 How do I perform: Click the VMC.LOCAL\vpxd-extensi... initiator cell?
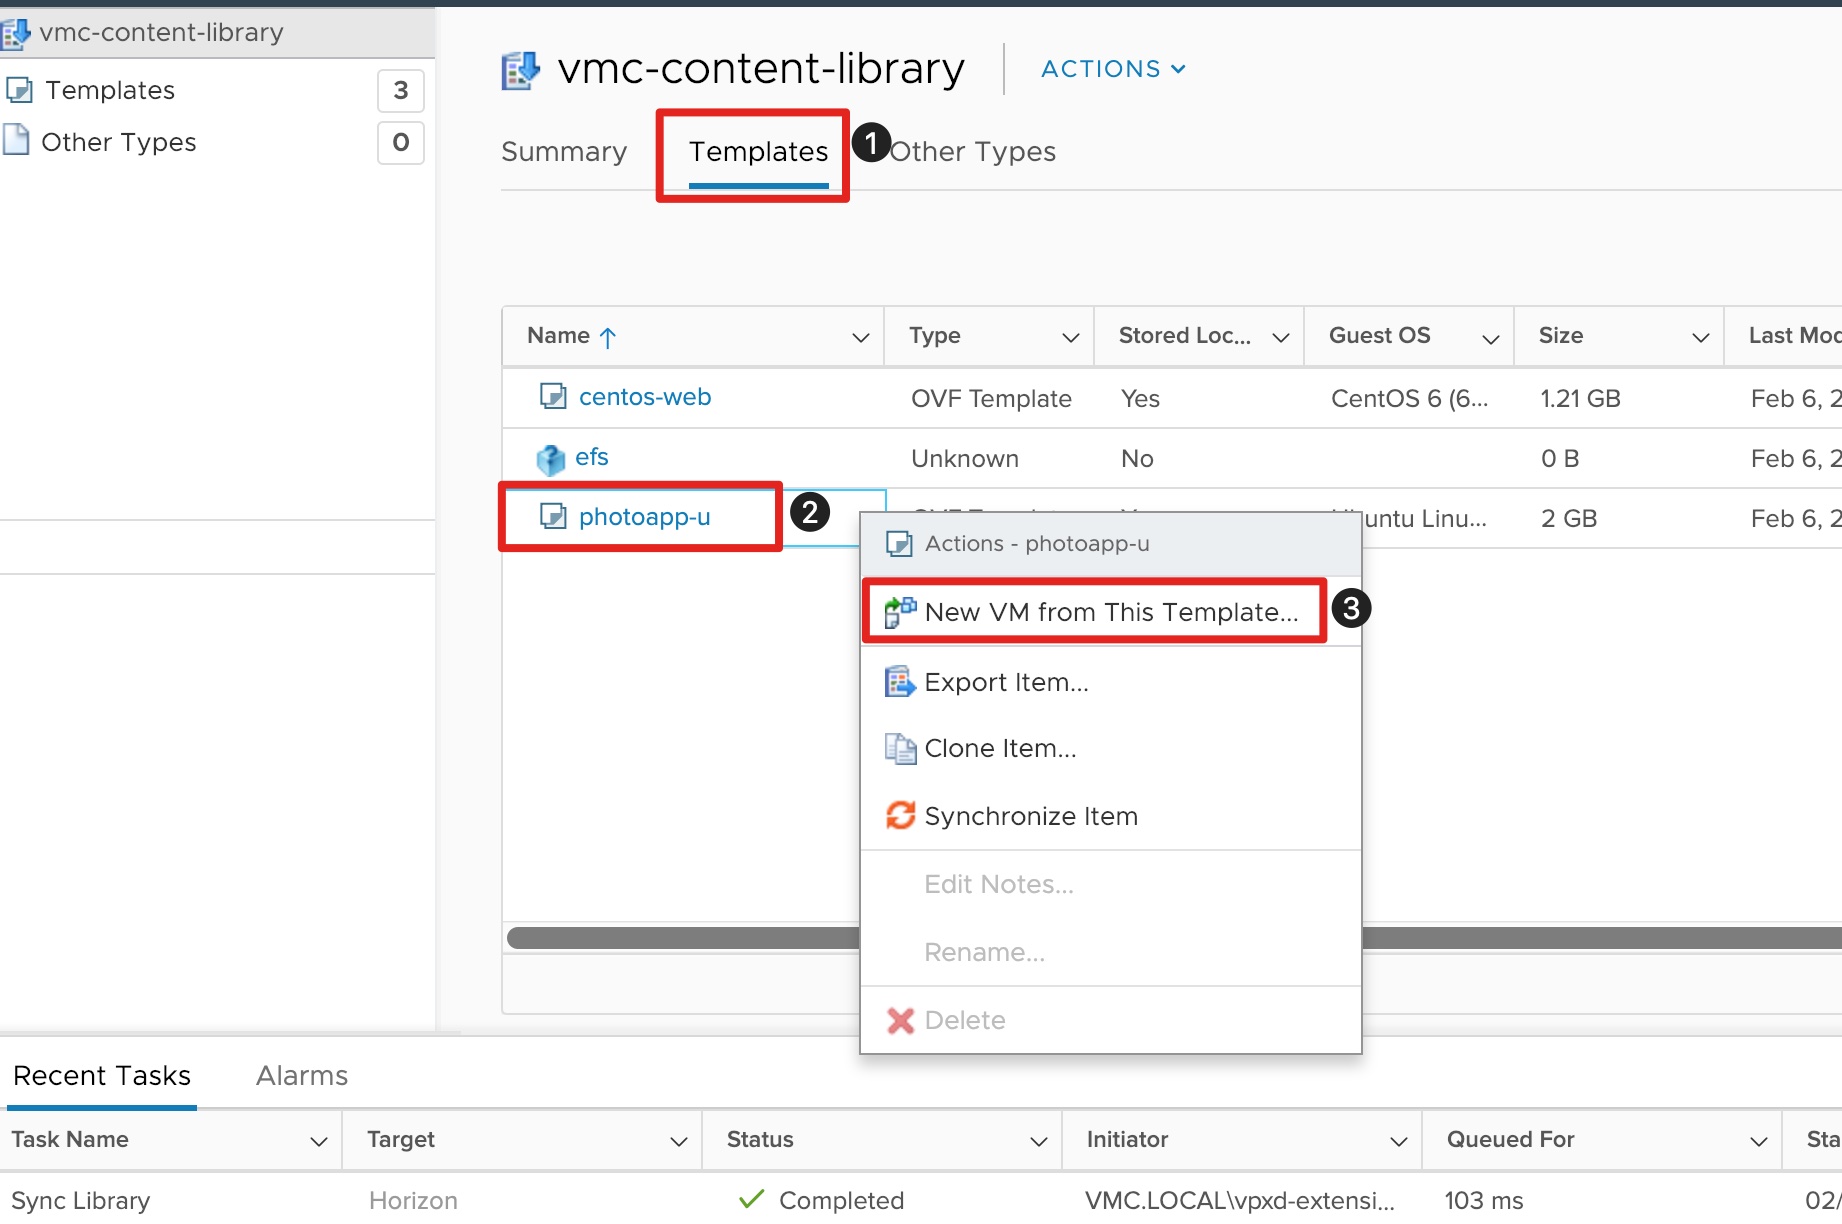click(1239, 1200)
